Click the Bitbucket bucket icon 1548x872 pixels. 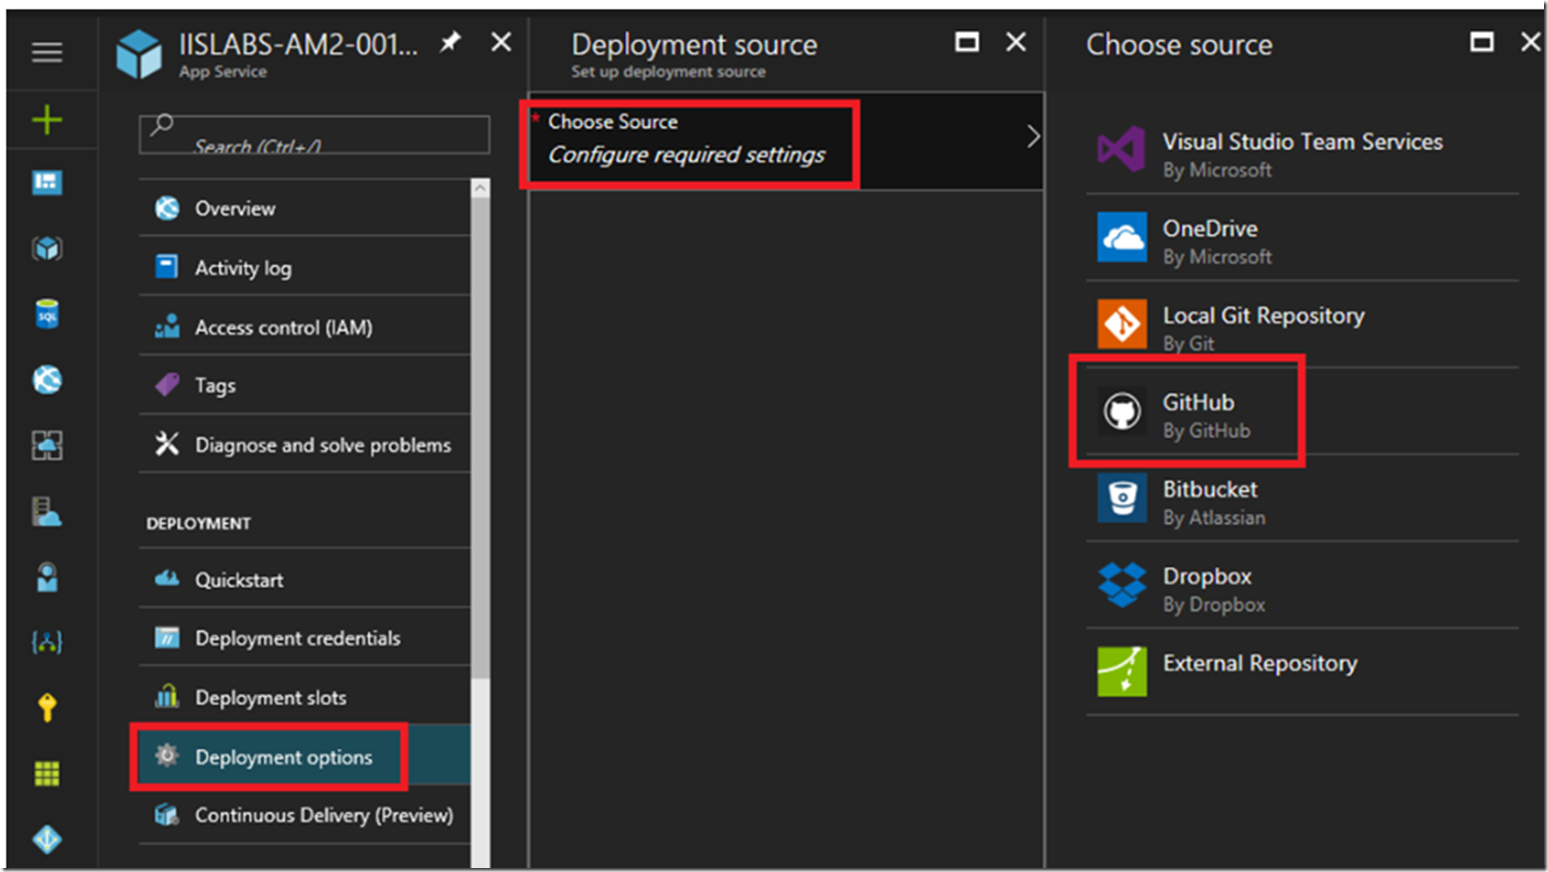coord(1121,498)
